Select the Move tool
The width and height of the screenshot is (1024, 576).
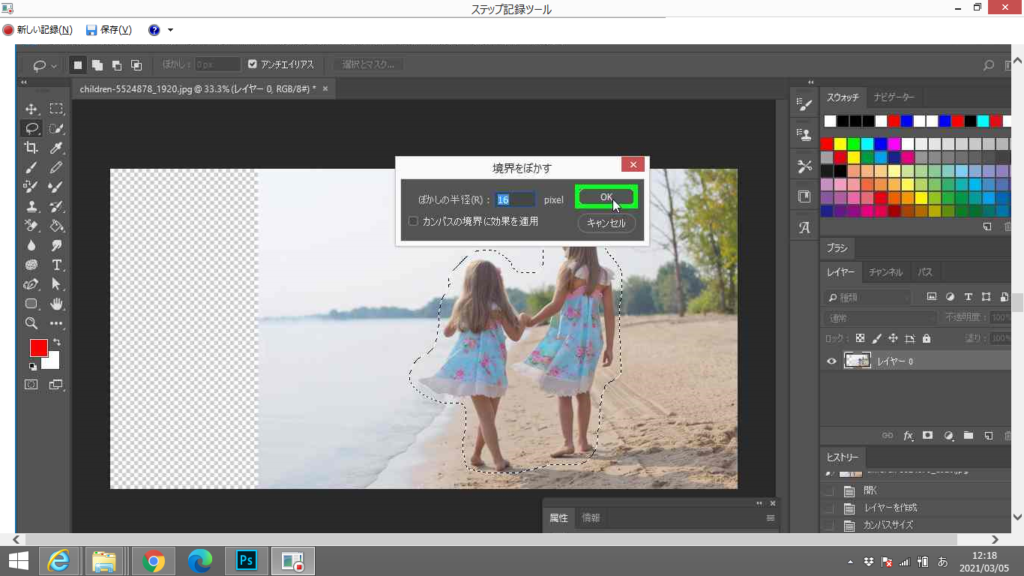coord(31,108)
